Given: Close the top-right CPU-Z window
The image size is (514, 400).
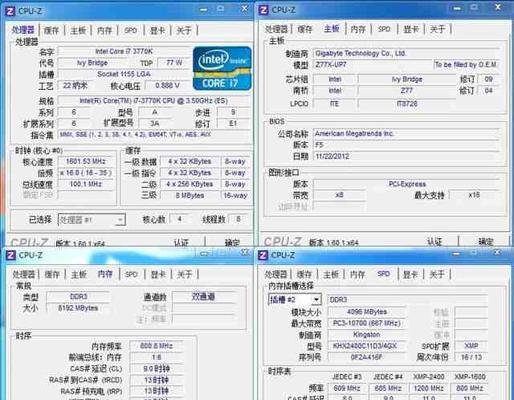Looking at the screenshot, I should pos(498,7).
